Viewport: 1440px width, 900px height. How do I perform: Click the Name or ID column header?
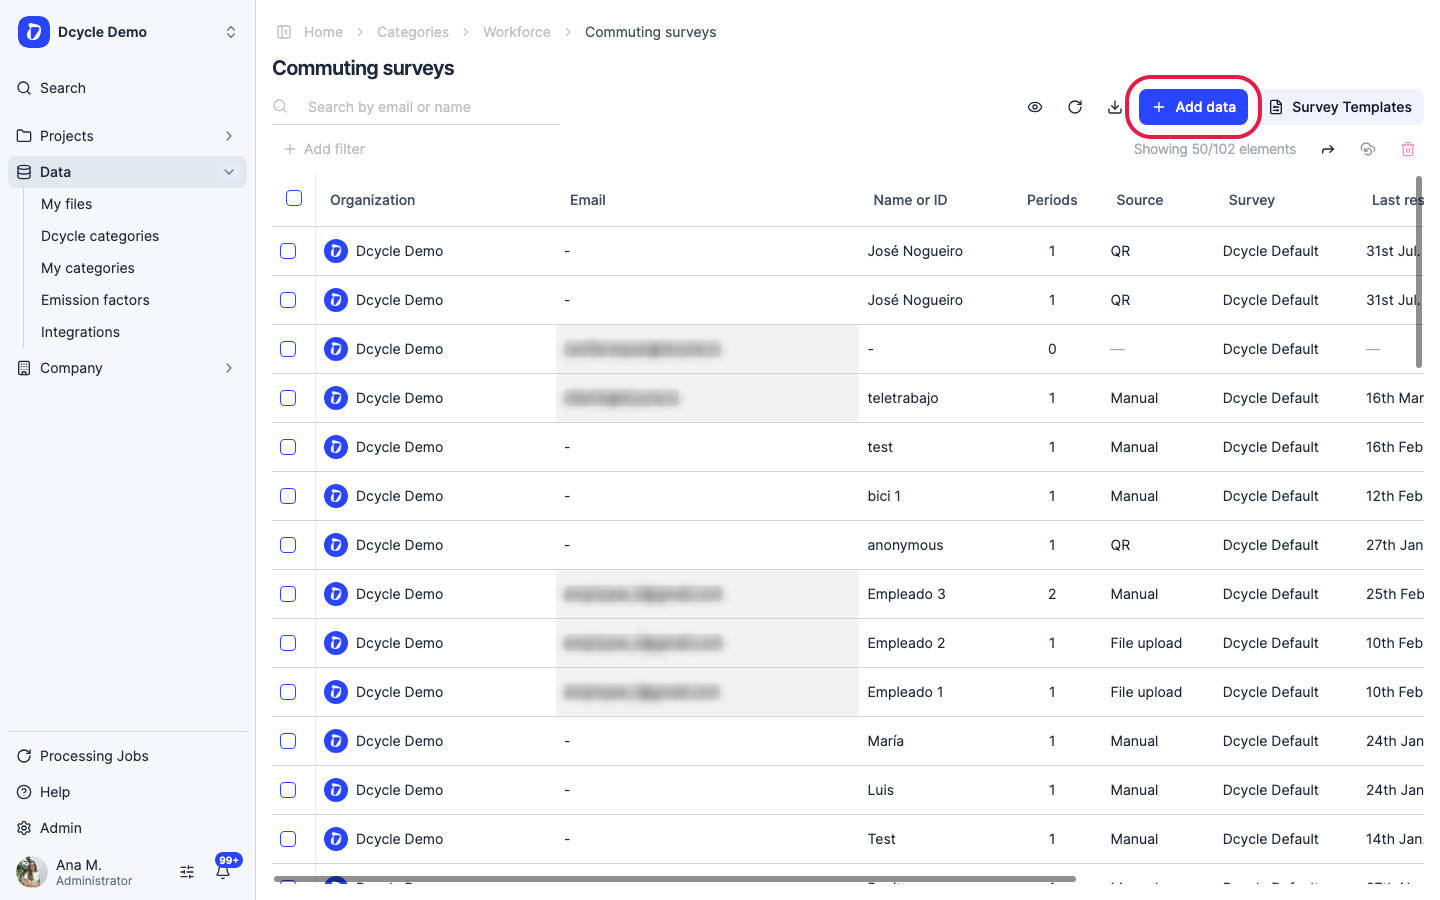point(910,200)
